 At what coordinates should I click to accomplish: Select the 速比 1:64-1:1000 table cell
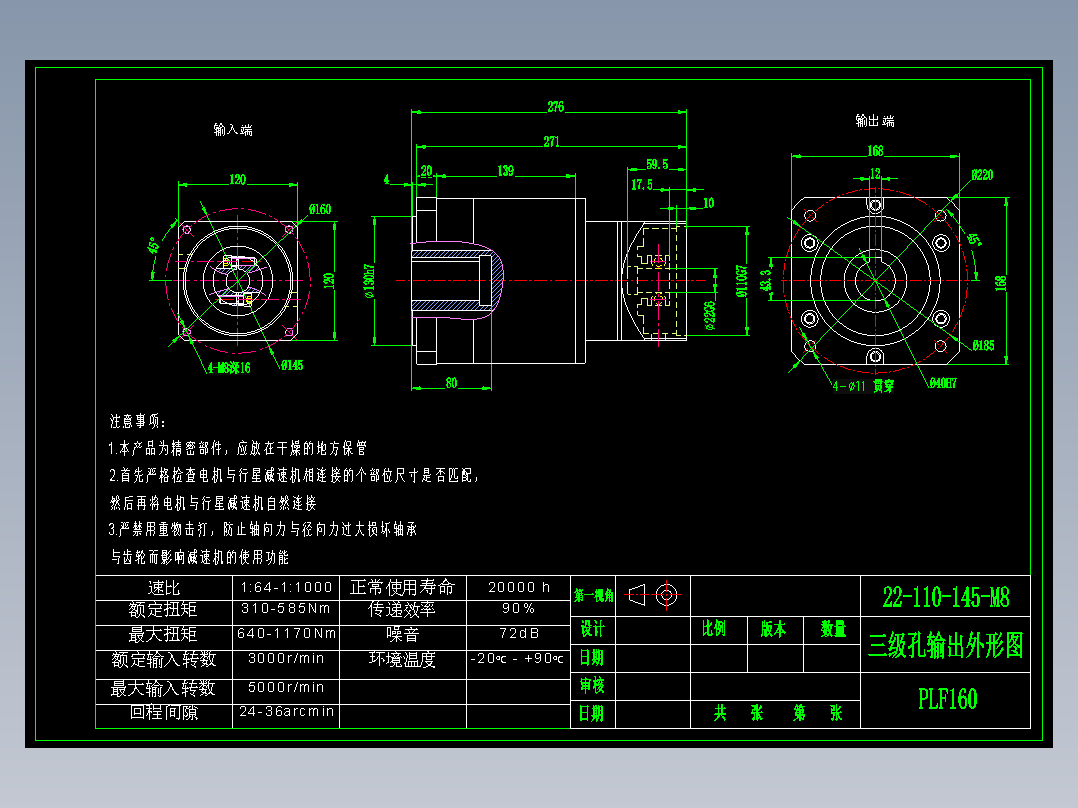coord(289,585)
